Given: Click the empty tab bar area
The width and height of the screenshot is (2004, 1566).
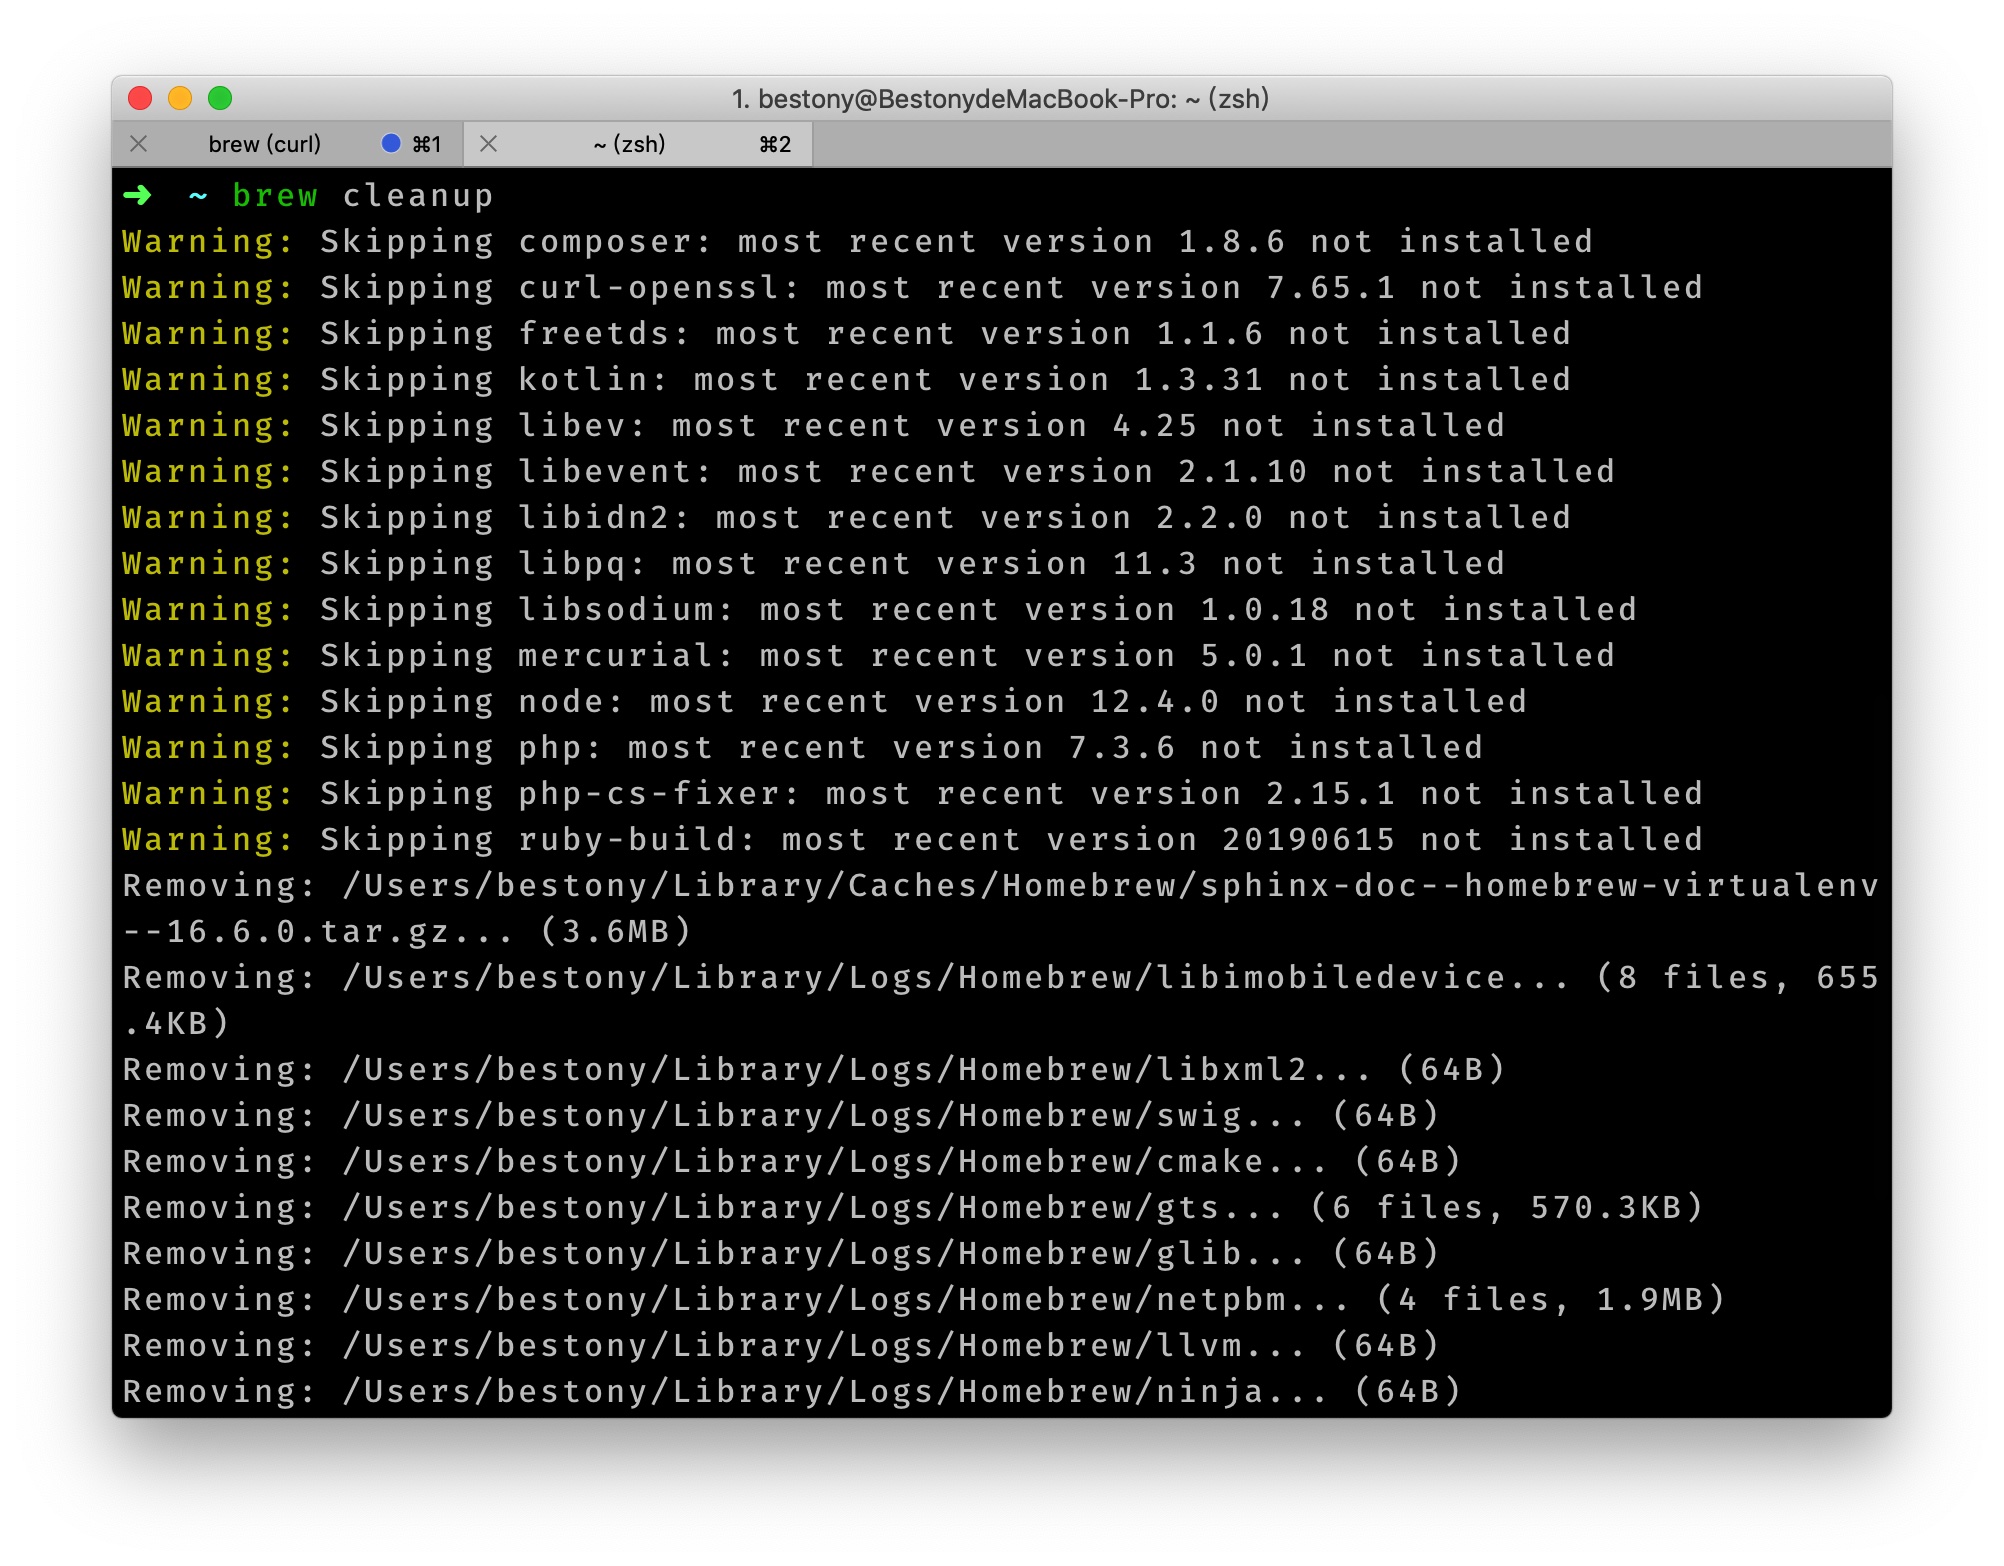Looking at the screenshot, I should (x=1350, y=144).
